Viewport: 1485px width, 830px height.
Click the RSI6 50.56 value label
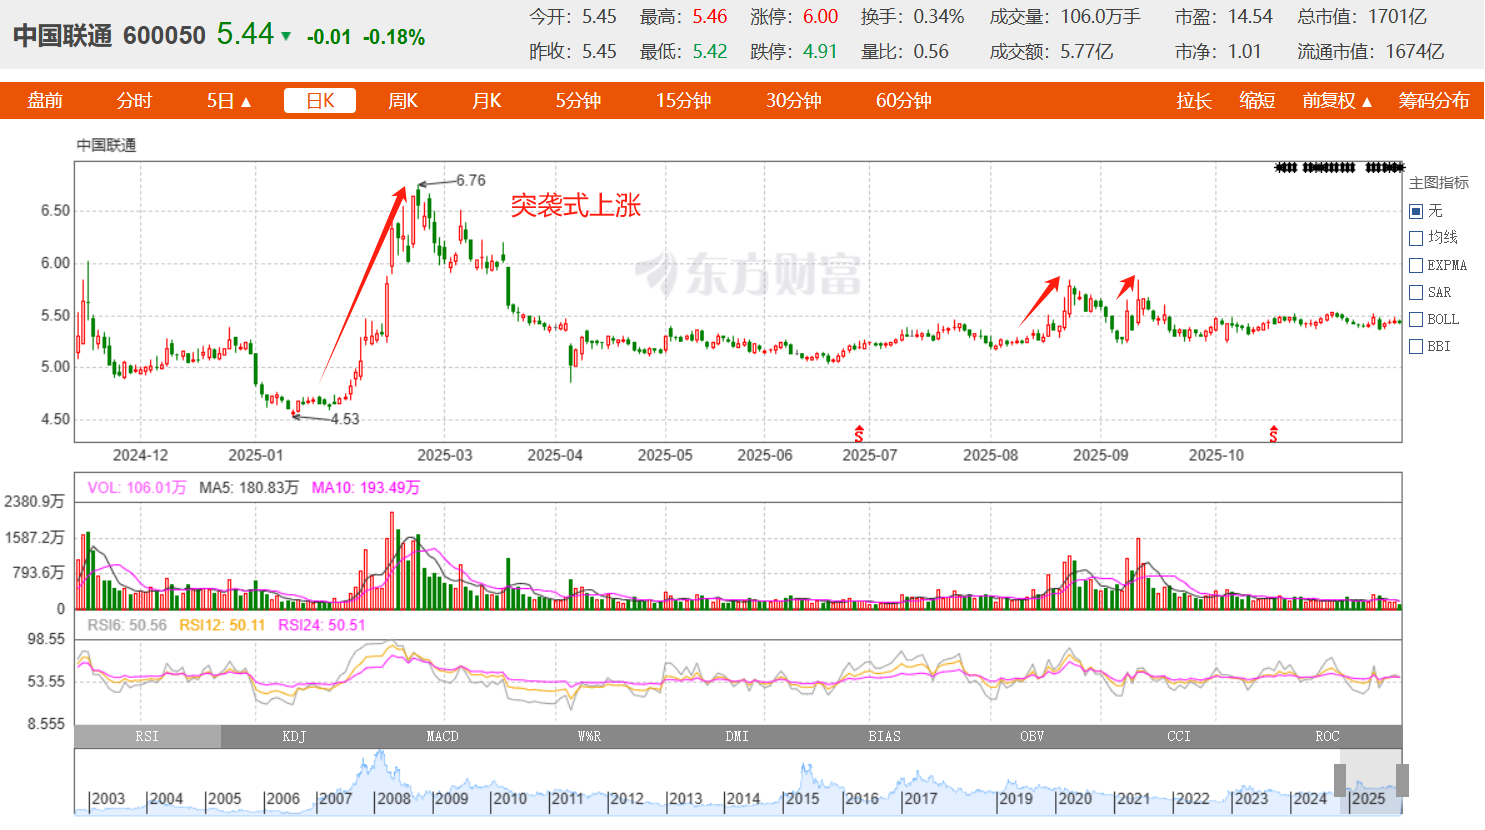click(x=127, y=625)
